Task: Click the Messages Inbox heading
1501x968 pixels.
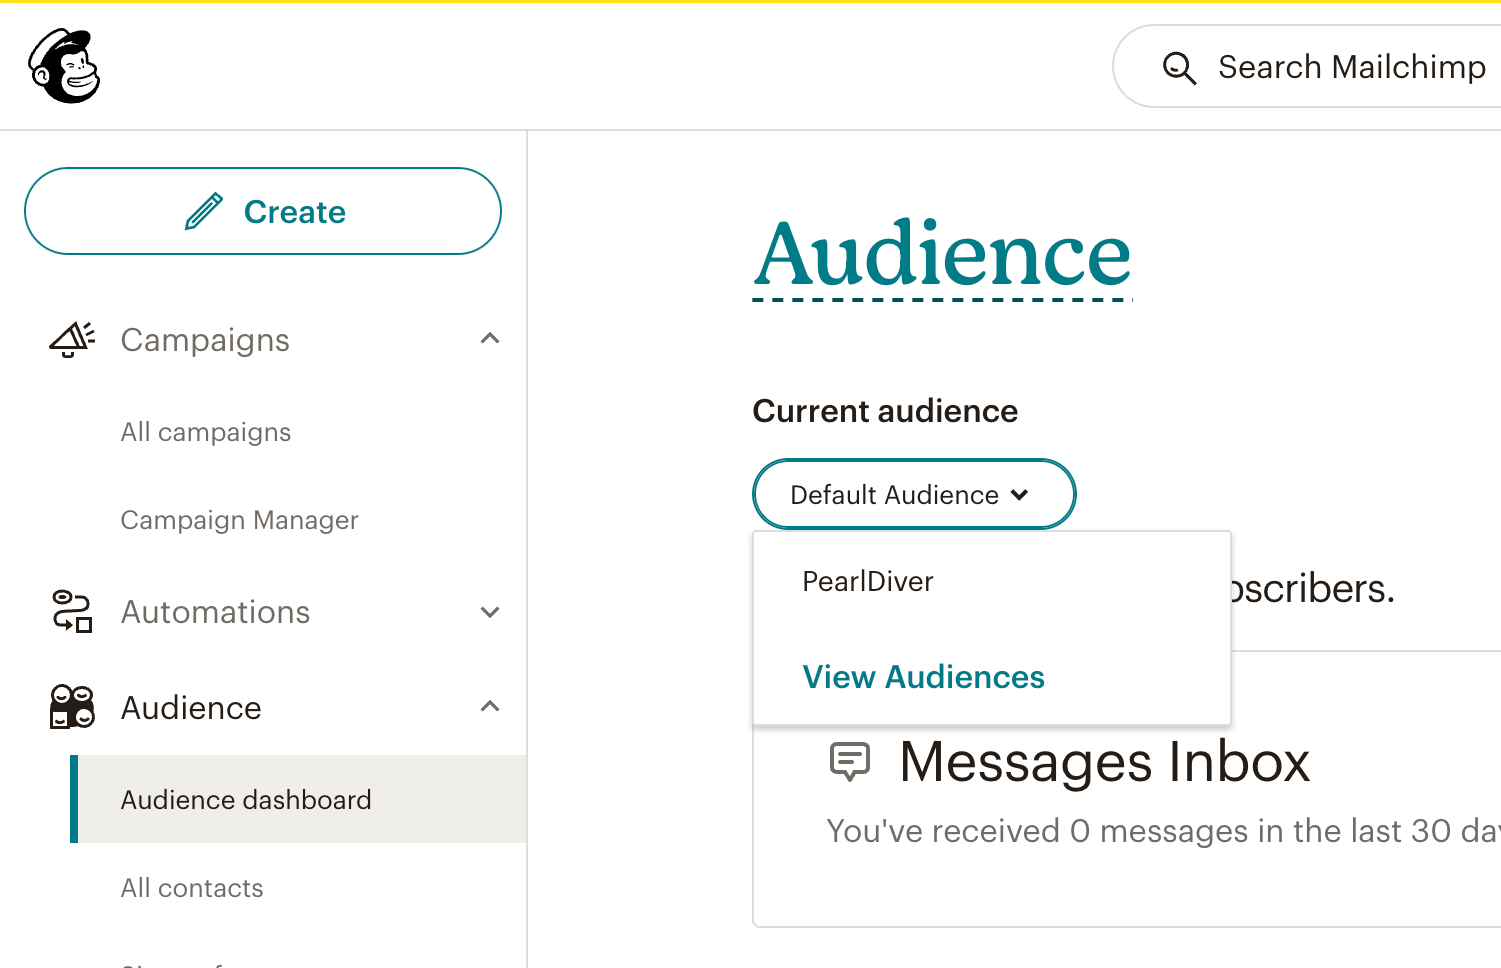Action: point(1104,762)
